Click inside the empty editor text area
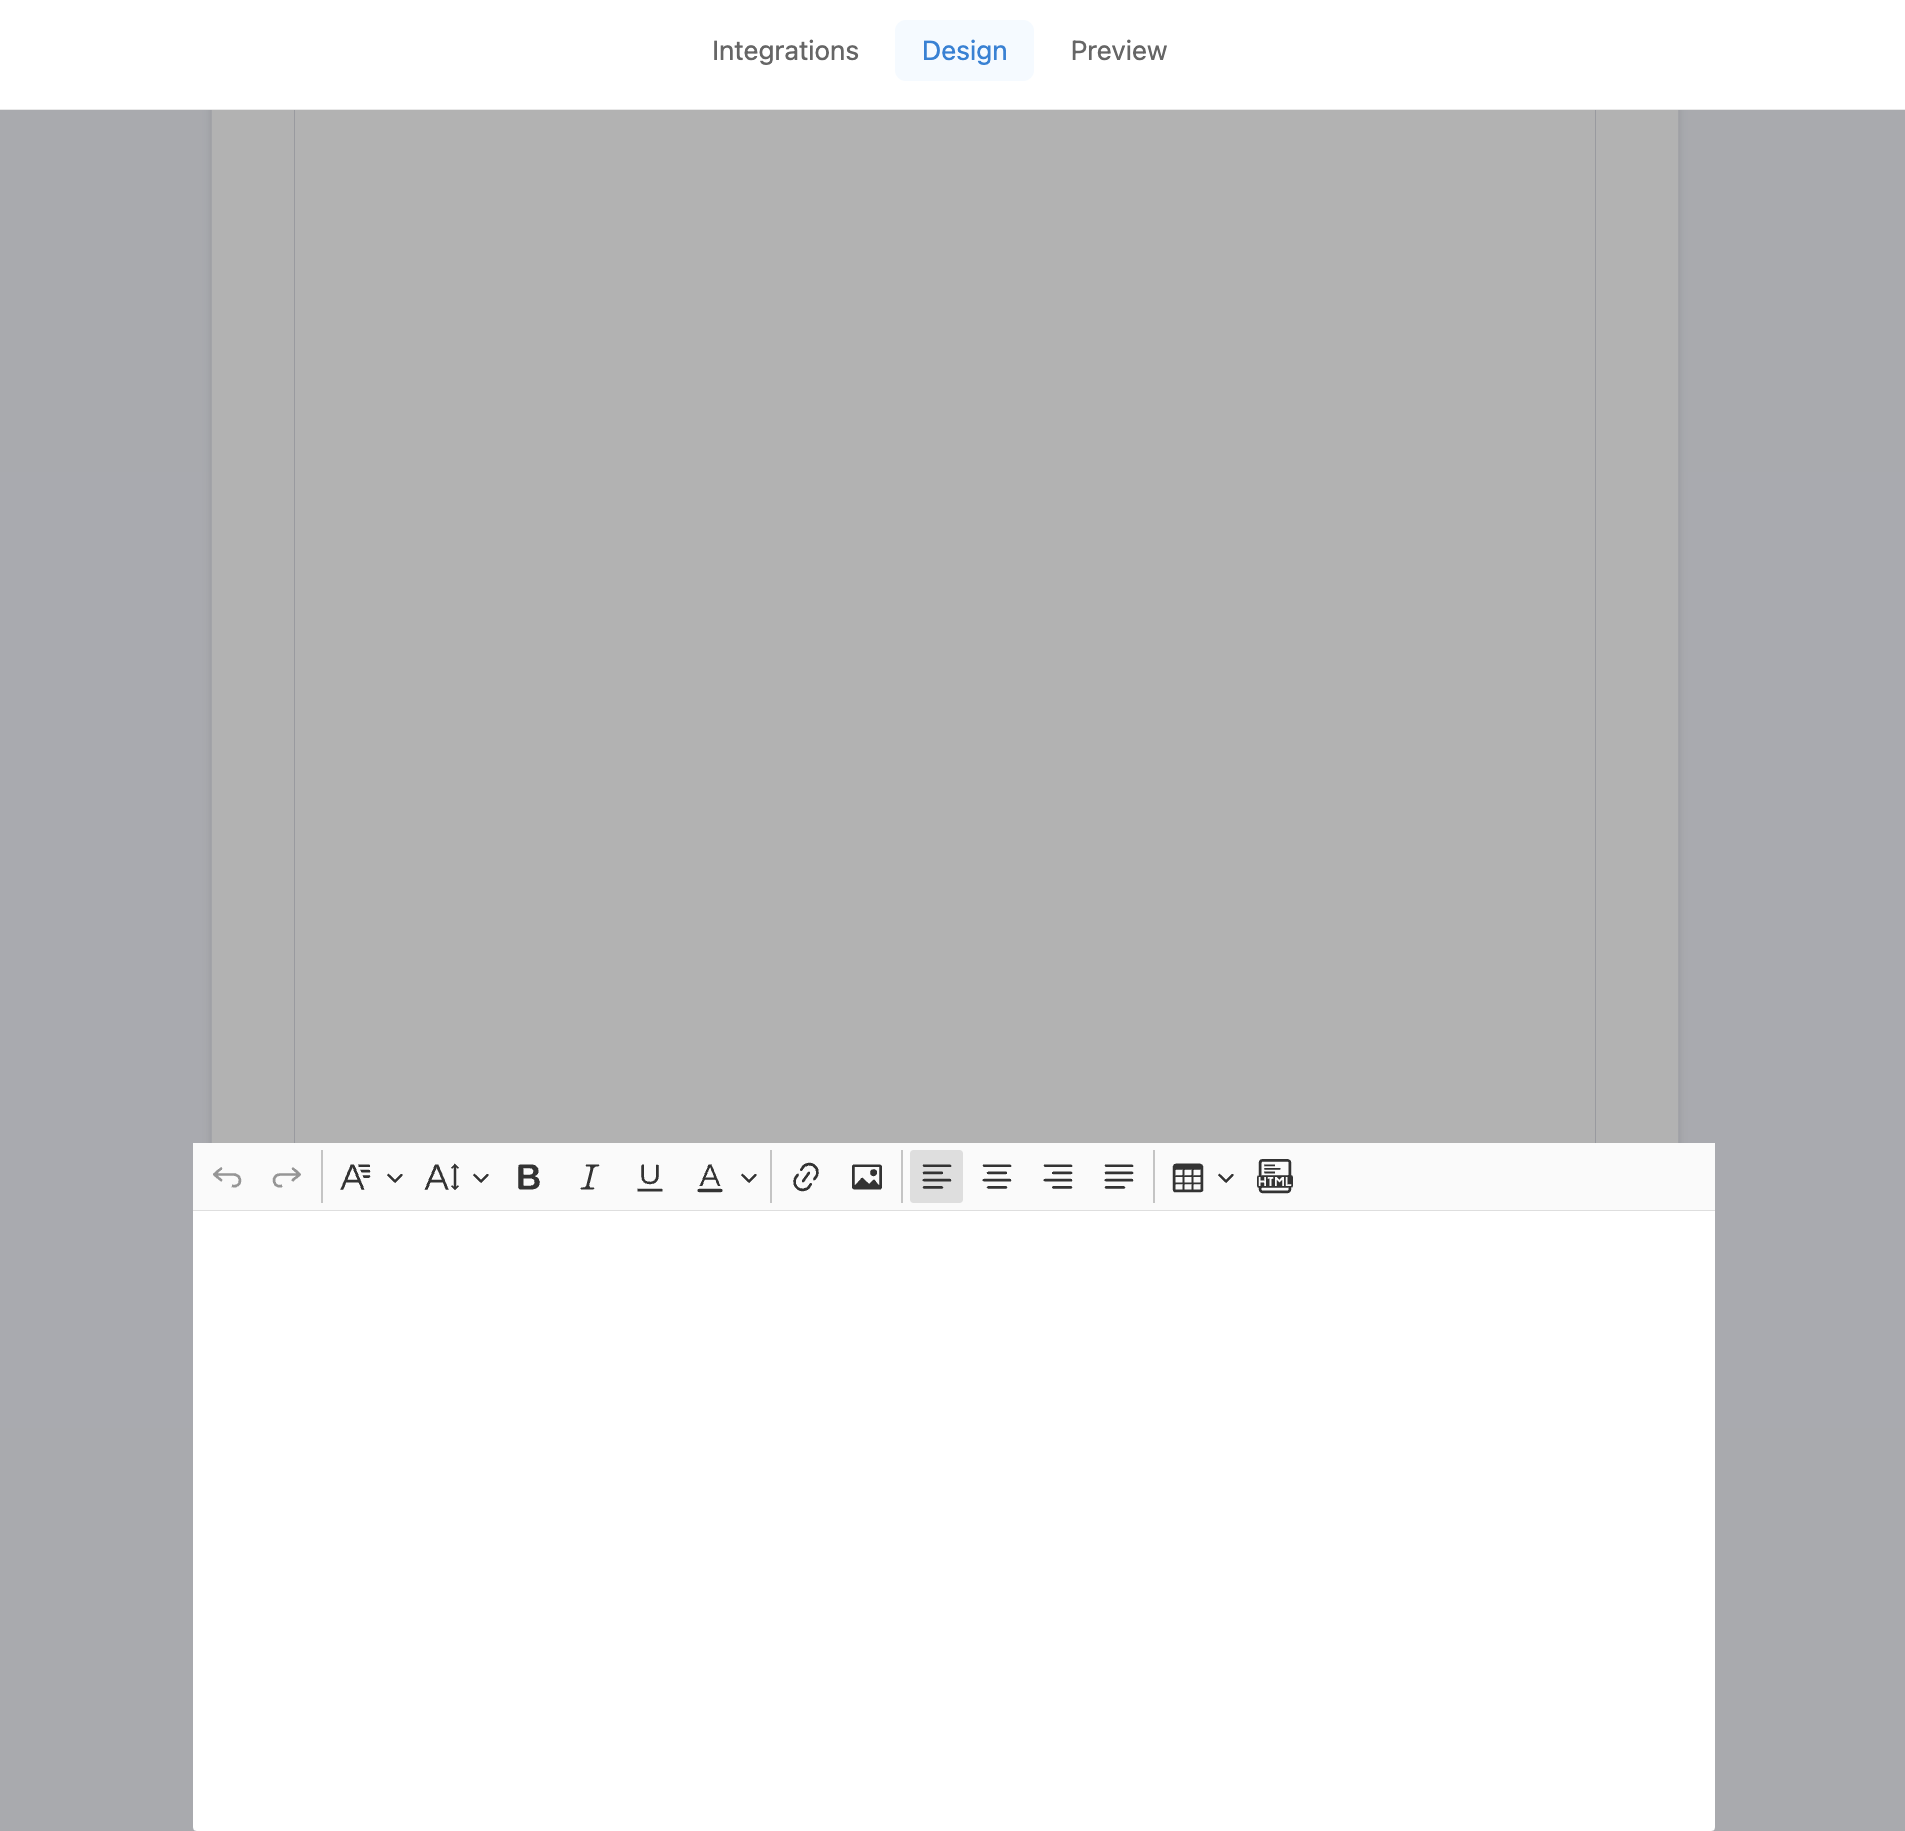The image size is (1905, 1831). (953, 1500)
